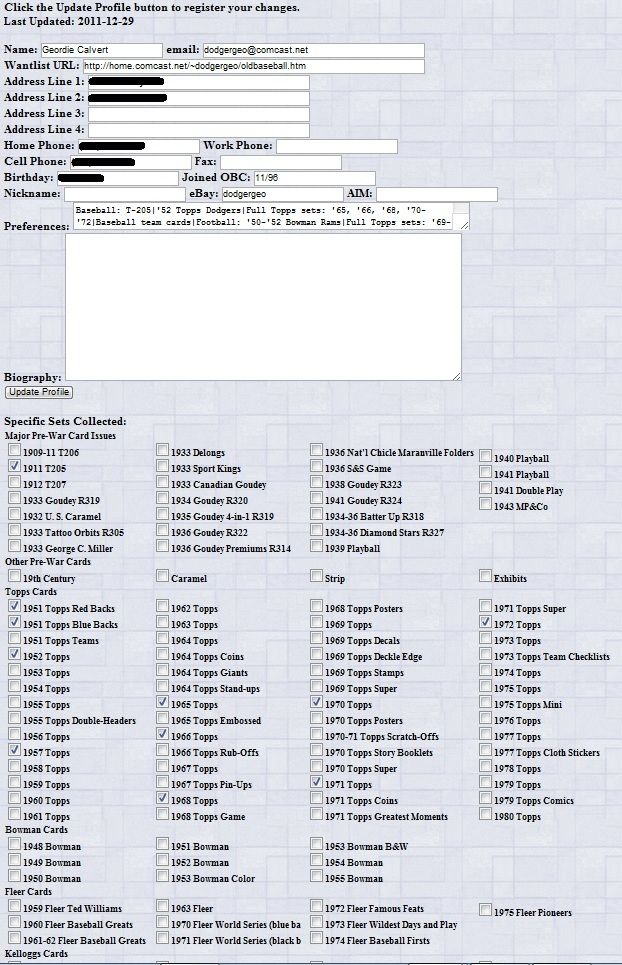This screenshot has height=965, width=622.
Task: Check the 1959 Fleer Ted Williams checkbox
Action: 14,906
